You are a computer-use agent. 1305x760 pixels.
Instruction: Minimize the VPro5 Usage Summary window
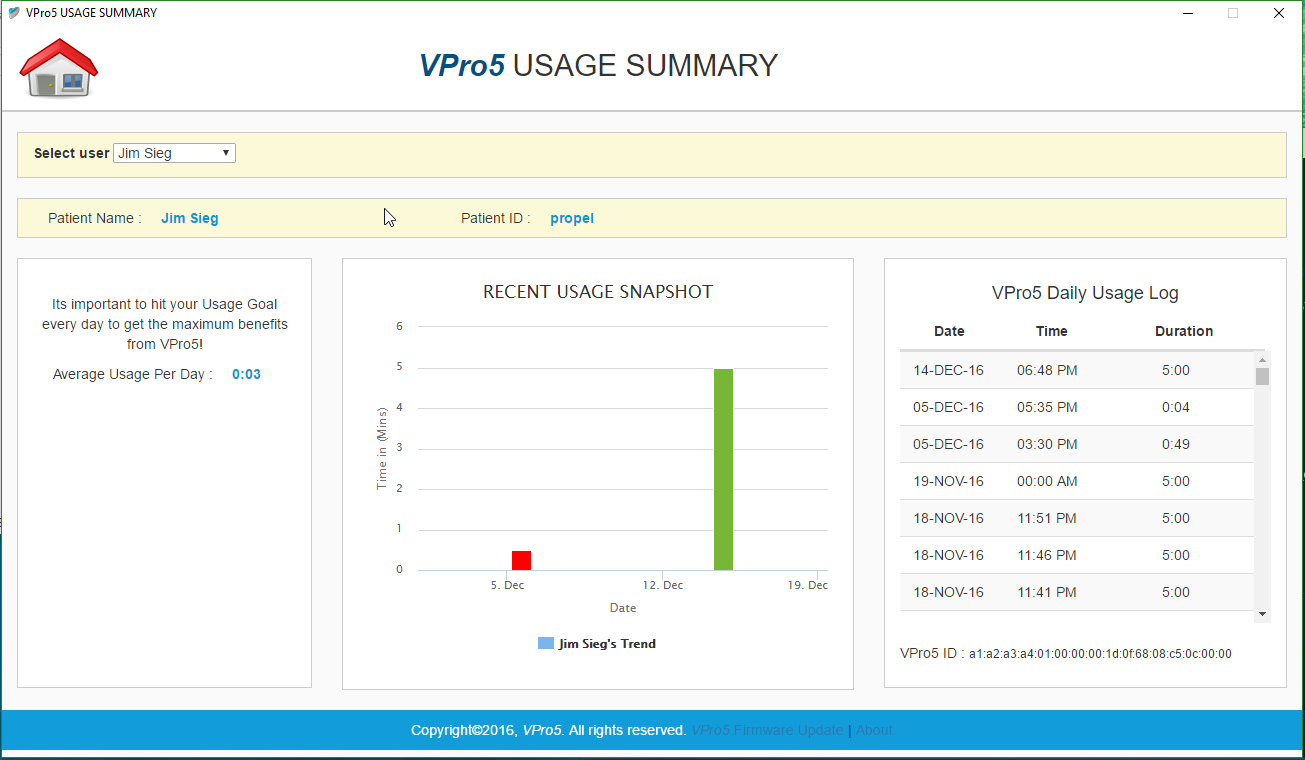click(1188, 13)
